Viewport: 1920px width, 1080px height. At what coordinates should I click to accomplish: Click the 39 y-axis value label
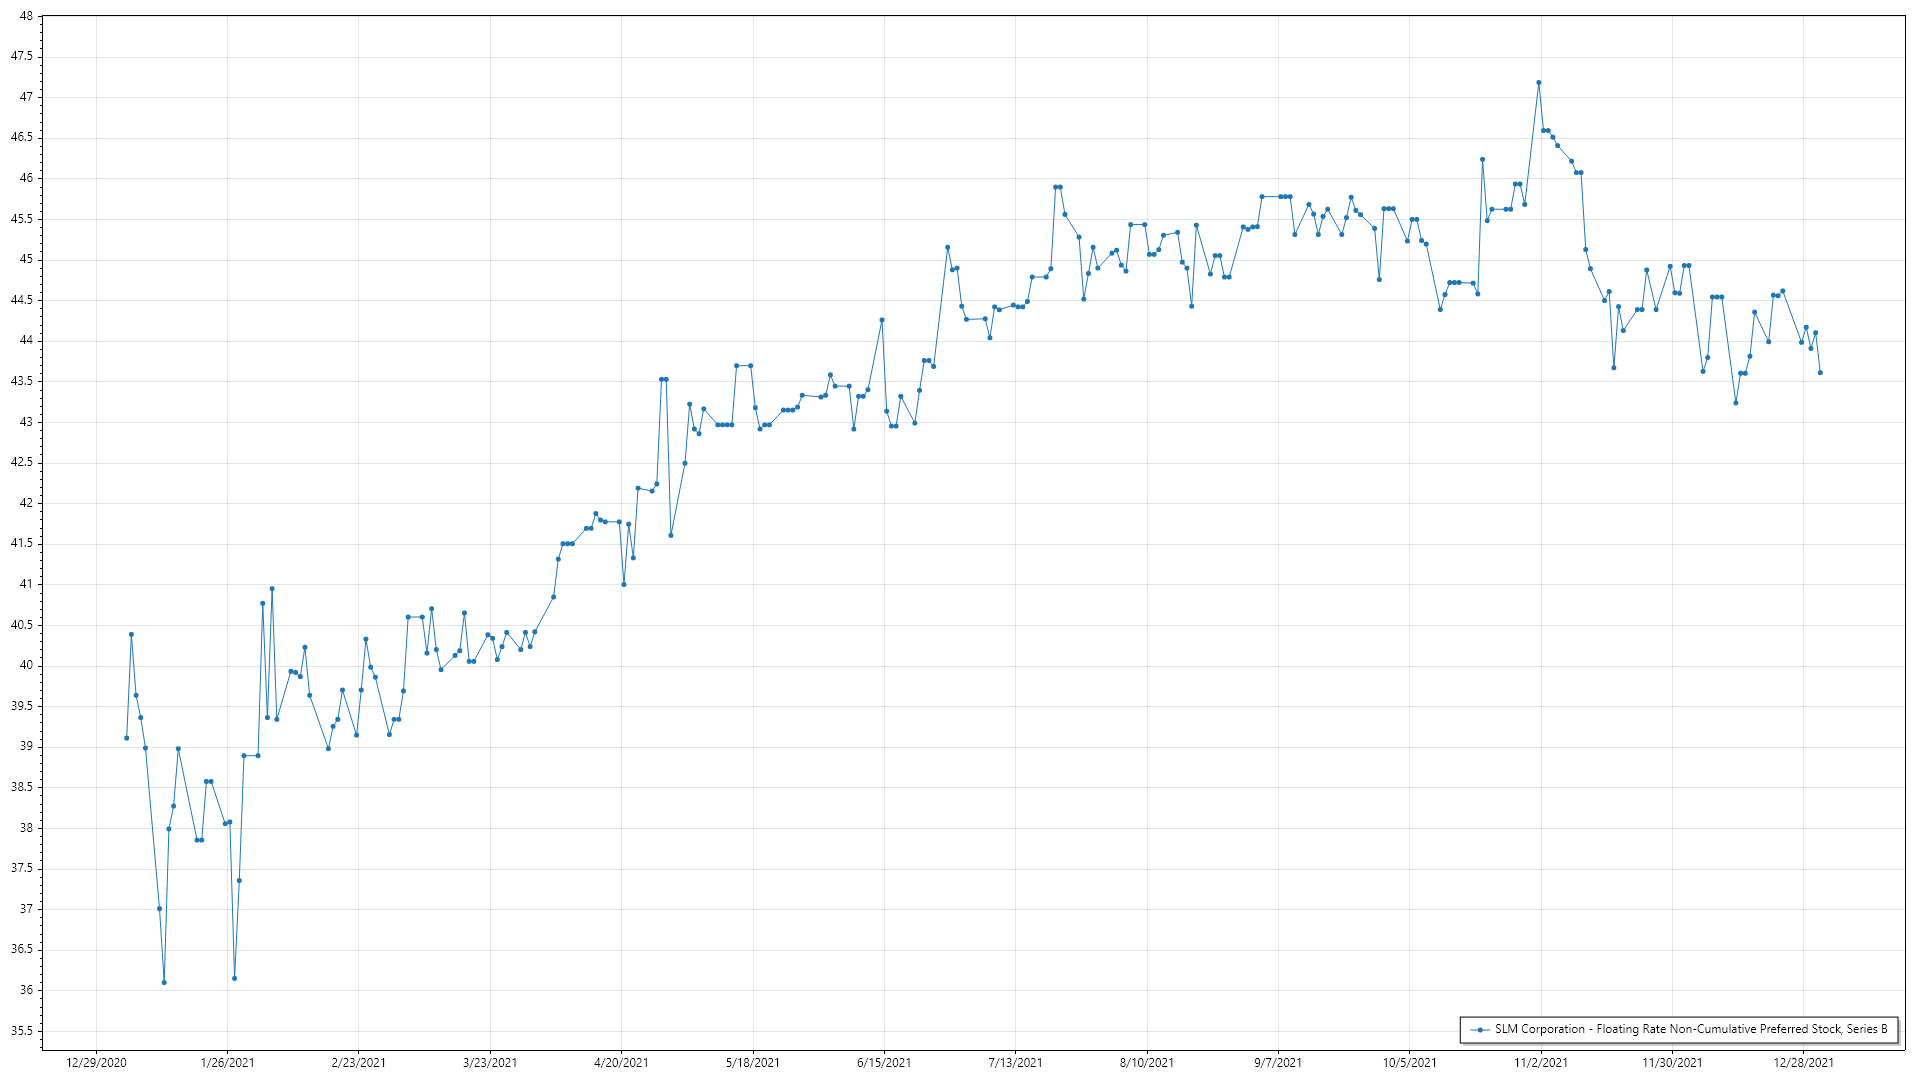coord(26,747)
